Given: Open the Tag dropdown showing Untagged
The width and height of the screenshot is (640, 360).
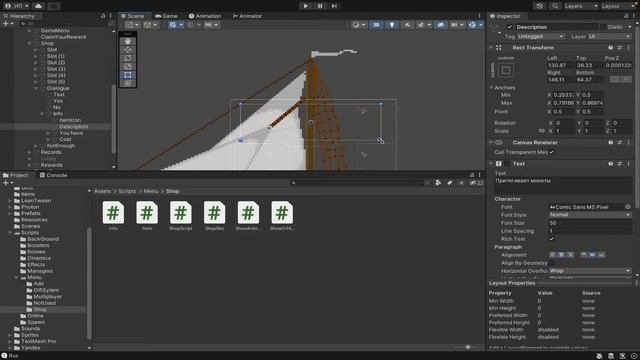Looking at the screenshot, I should coord(541,36).
